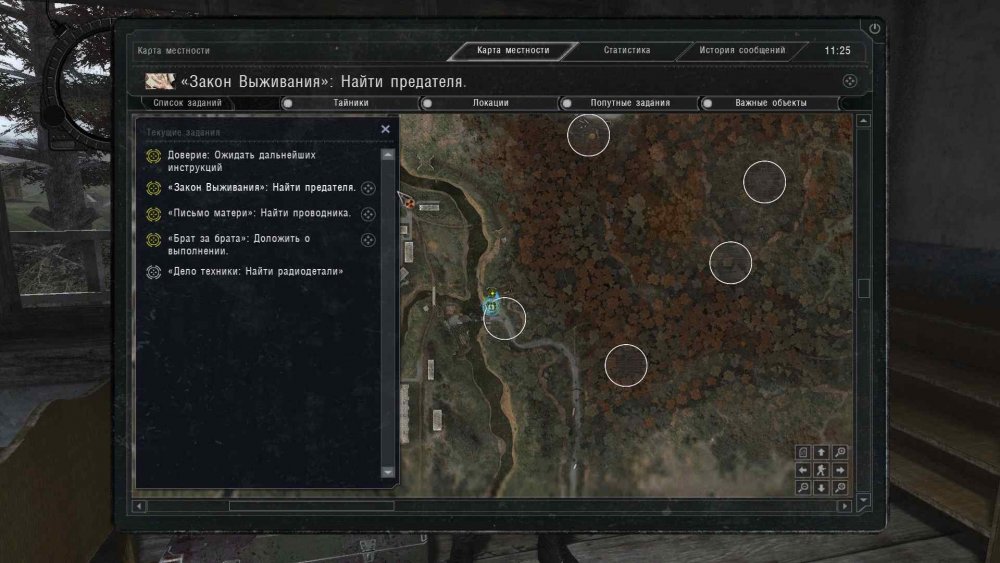Close the current tasks panel
The image size is (1000, 563).
(385, 129)
